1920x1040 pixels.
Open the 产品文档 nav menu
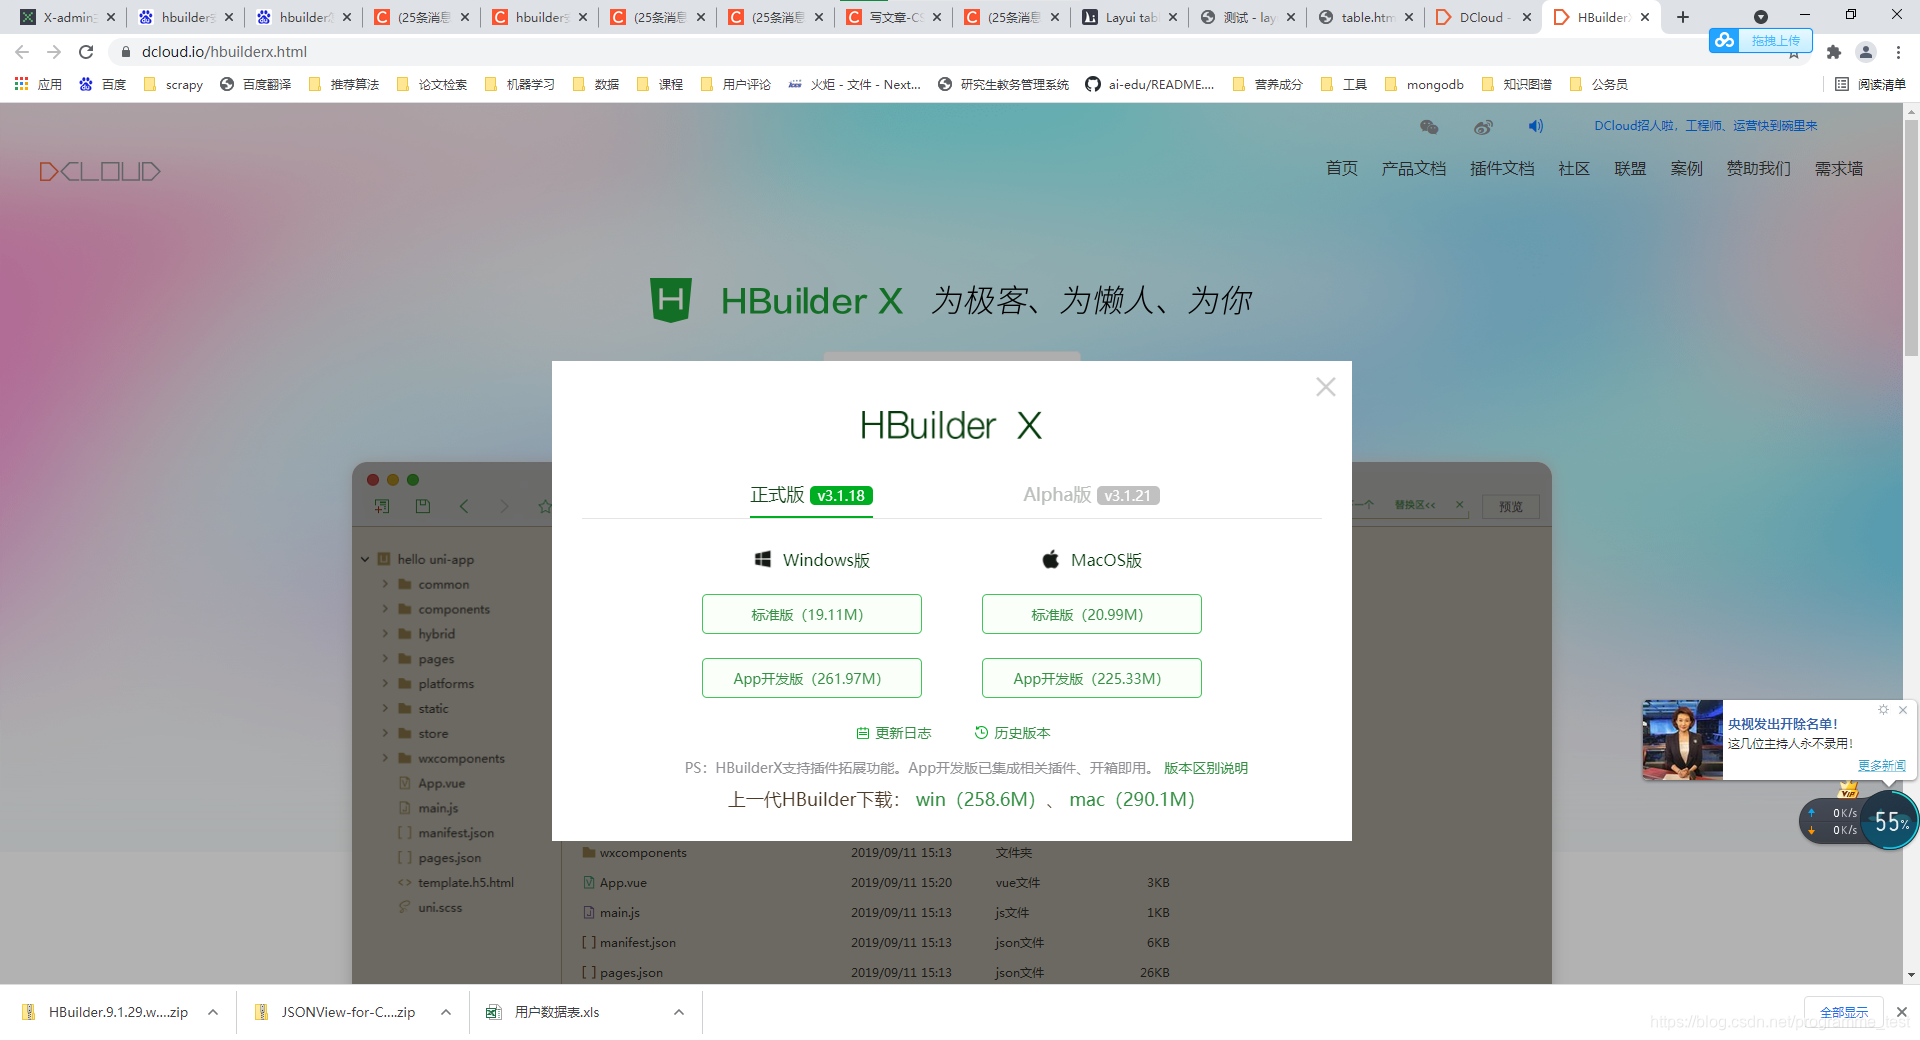[x=1413, y=168]
